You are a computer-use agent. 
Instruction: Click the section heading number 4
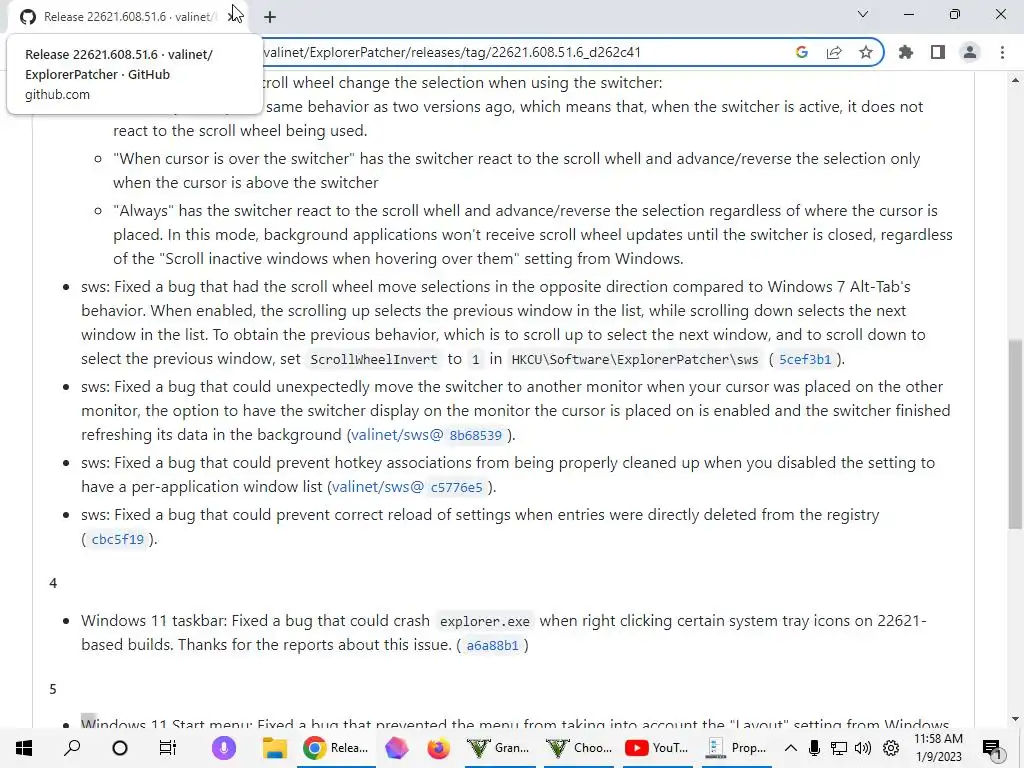click(53, 583)
